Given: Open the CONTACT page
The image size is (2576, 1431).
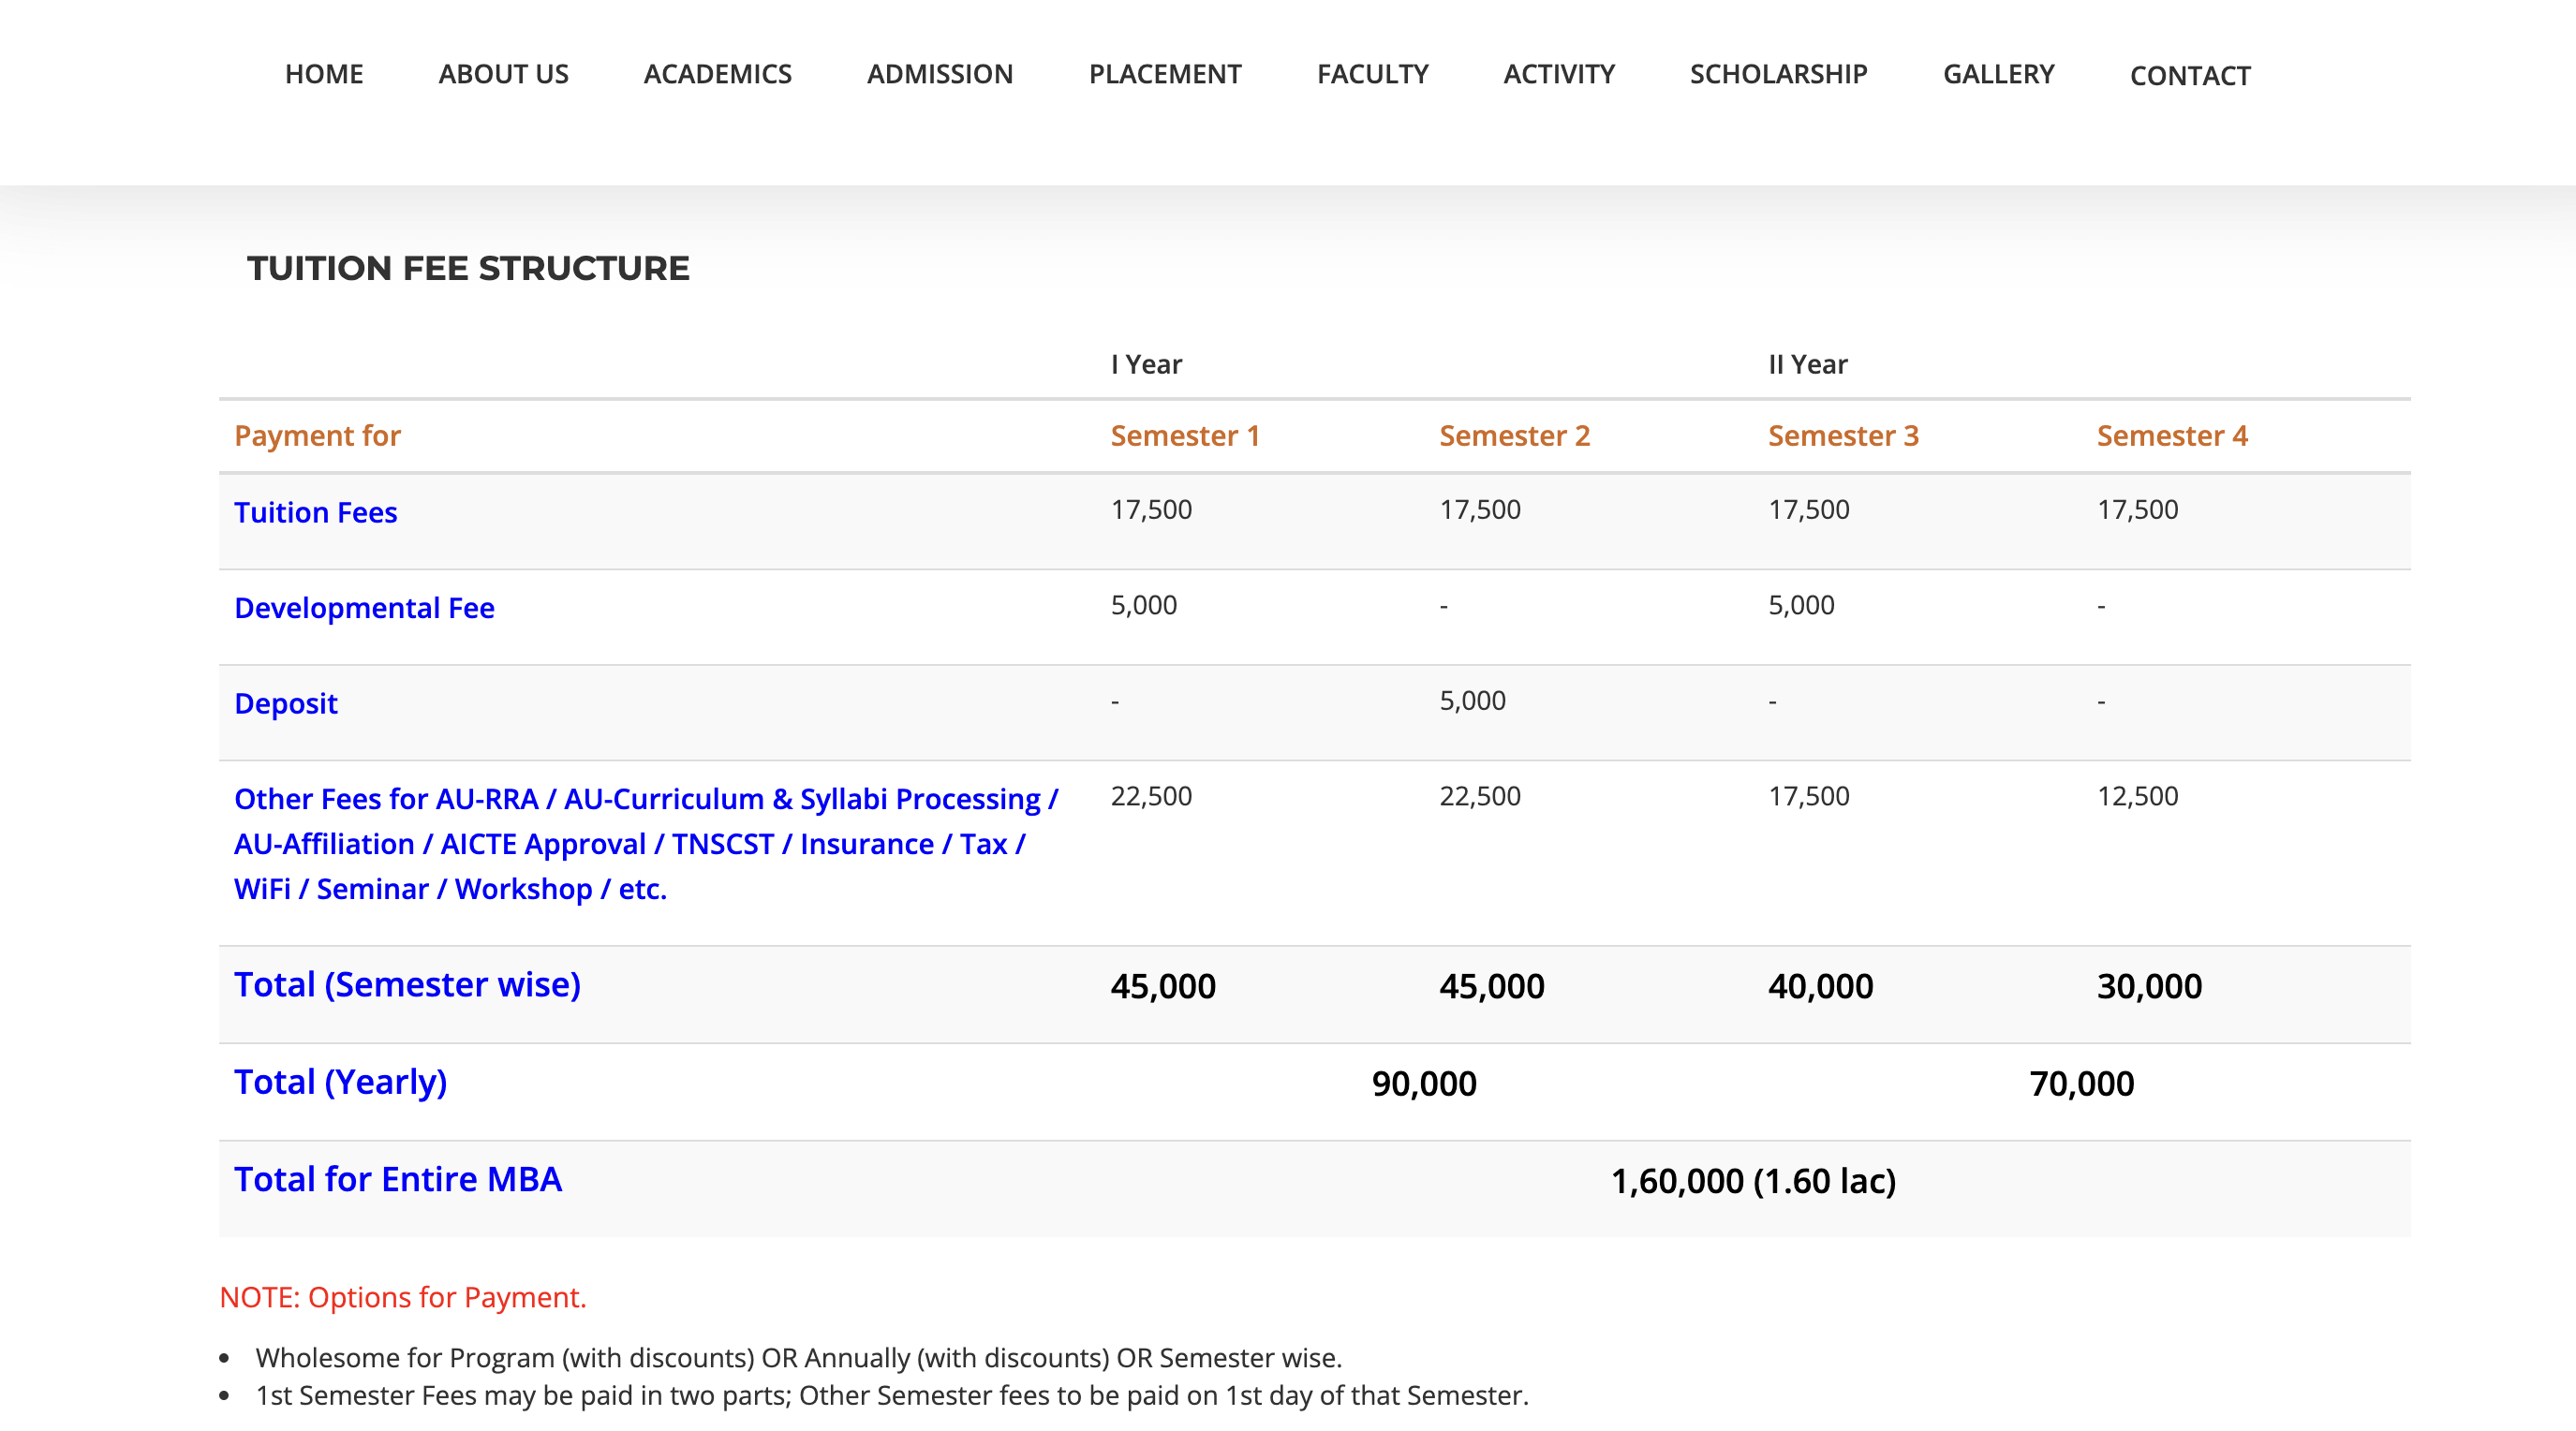Looking at the screenshot, I should [x=2190, y=76].
